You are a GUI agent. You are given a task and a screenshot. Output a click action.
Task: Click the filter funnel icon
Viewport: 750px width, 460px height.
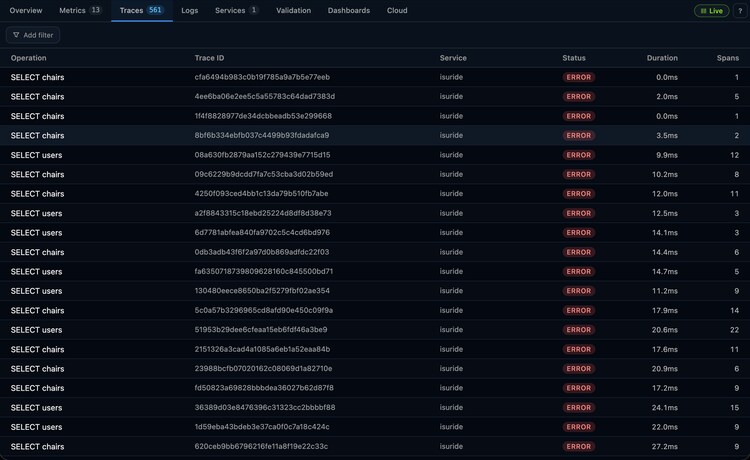(x=16, y=35)
